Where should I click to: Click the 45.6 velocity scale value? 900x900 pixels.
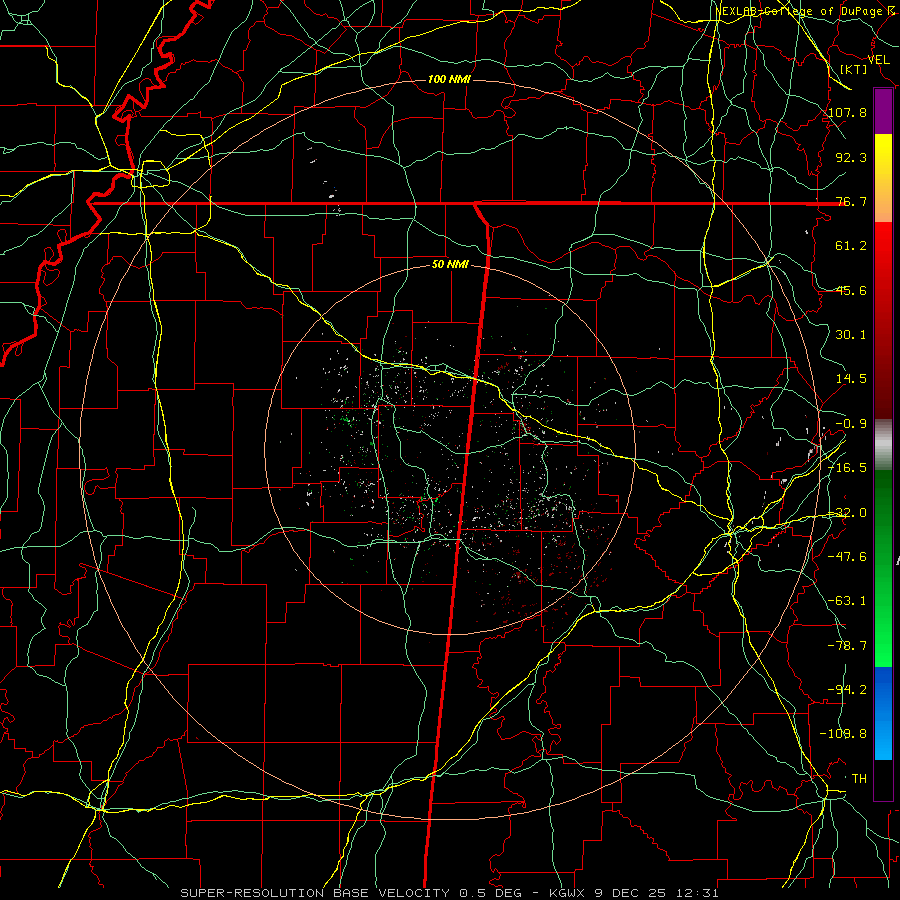tap(851, 290)
